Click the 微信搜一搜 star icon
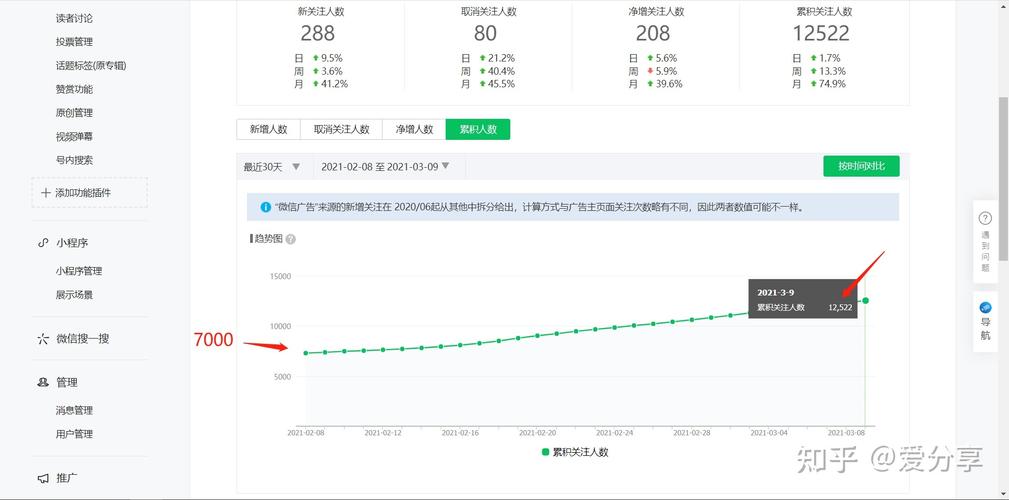The width and height of the screenshot is (1009, 500). pos(43,339)
